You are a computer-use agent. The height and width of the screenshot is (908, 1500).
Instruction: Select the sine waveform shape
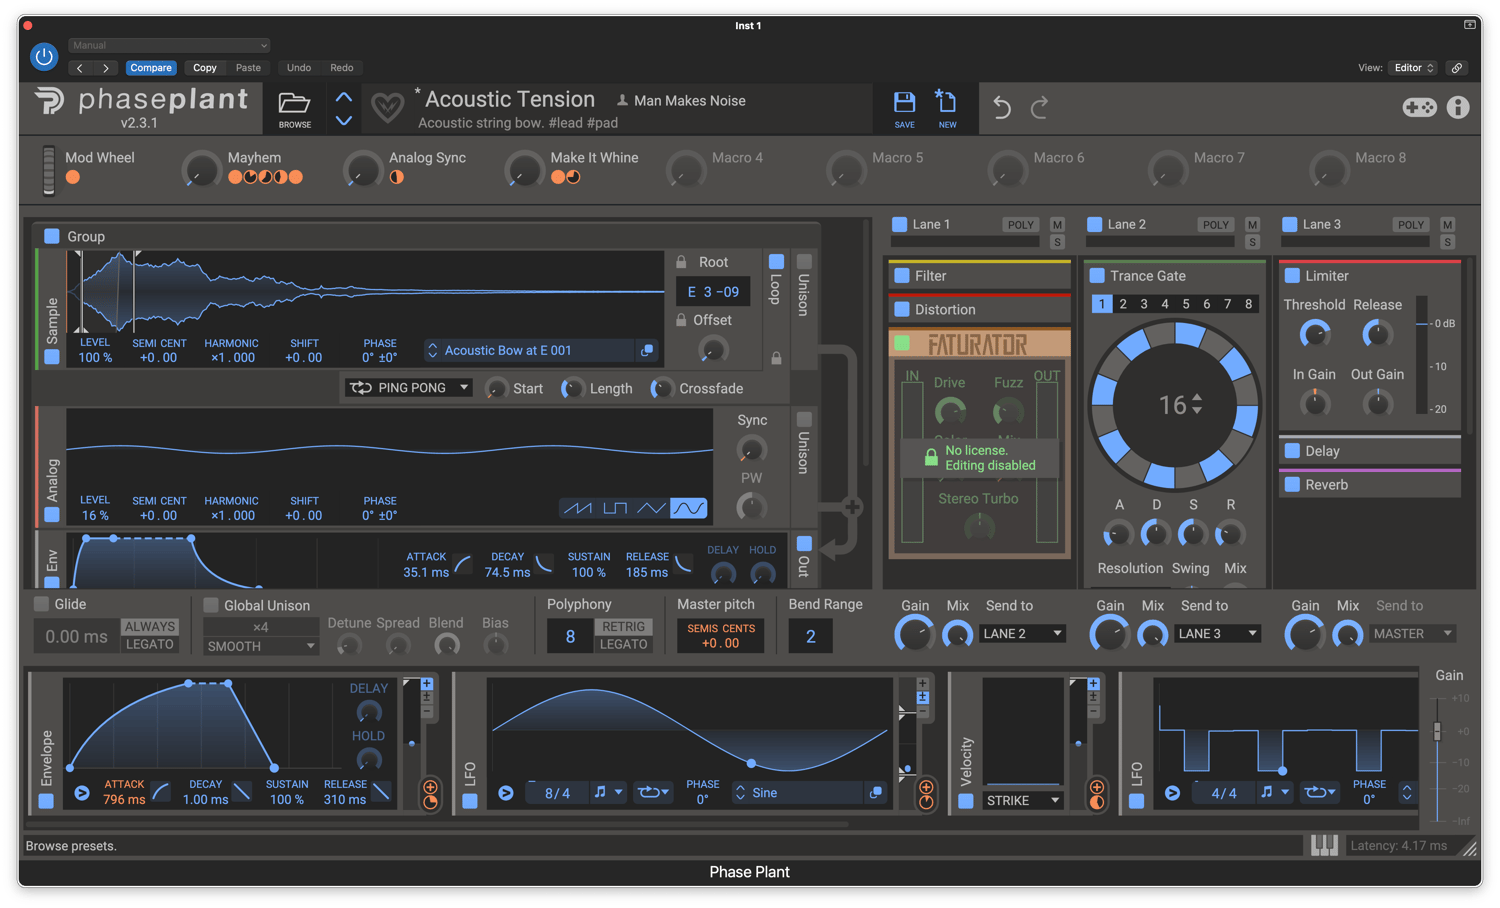688,509
